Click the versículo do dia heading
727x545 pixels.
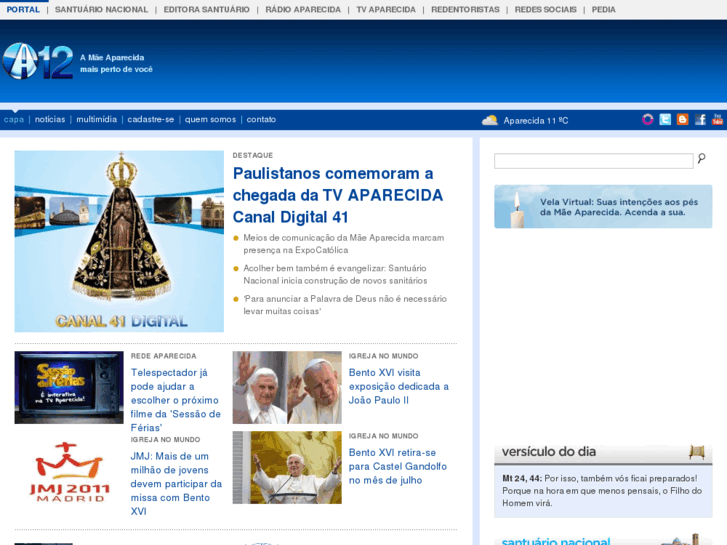548,451
